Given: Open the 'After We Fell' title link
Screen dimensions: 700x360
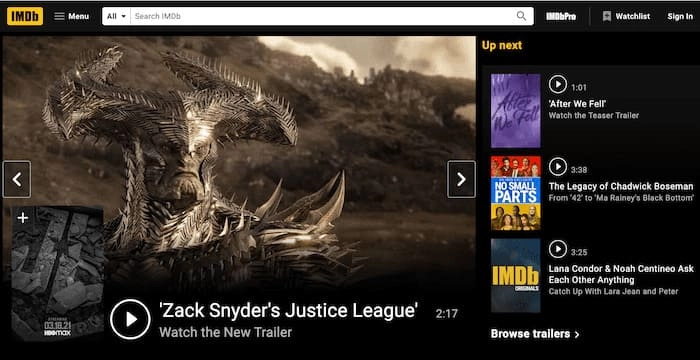Looking at the screenshot, I should tap(577, 104).
